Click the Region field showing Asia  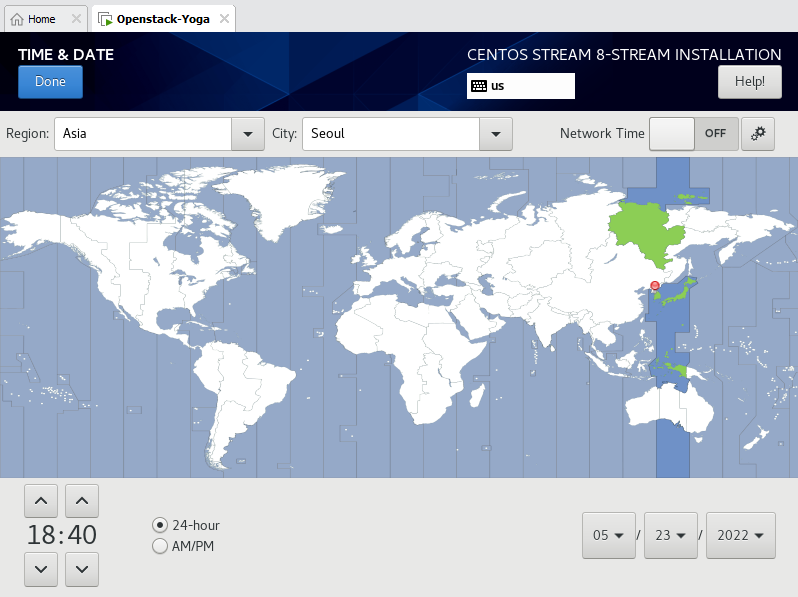143,134
